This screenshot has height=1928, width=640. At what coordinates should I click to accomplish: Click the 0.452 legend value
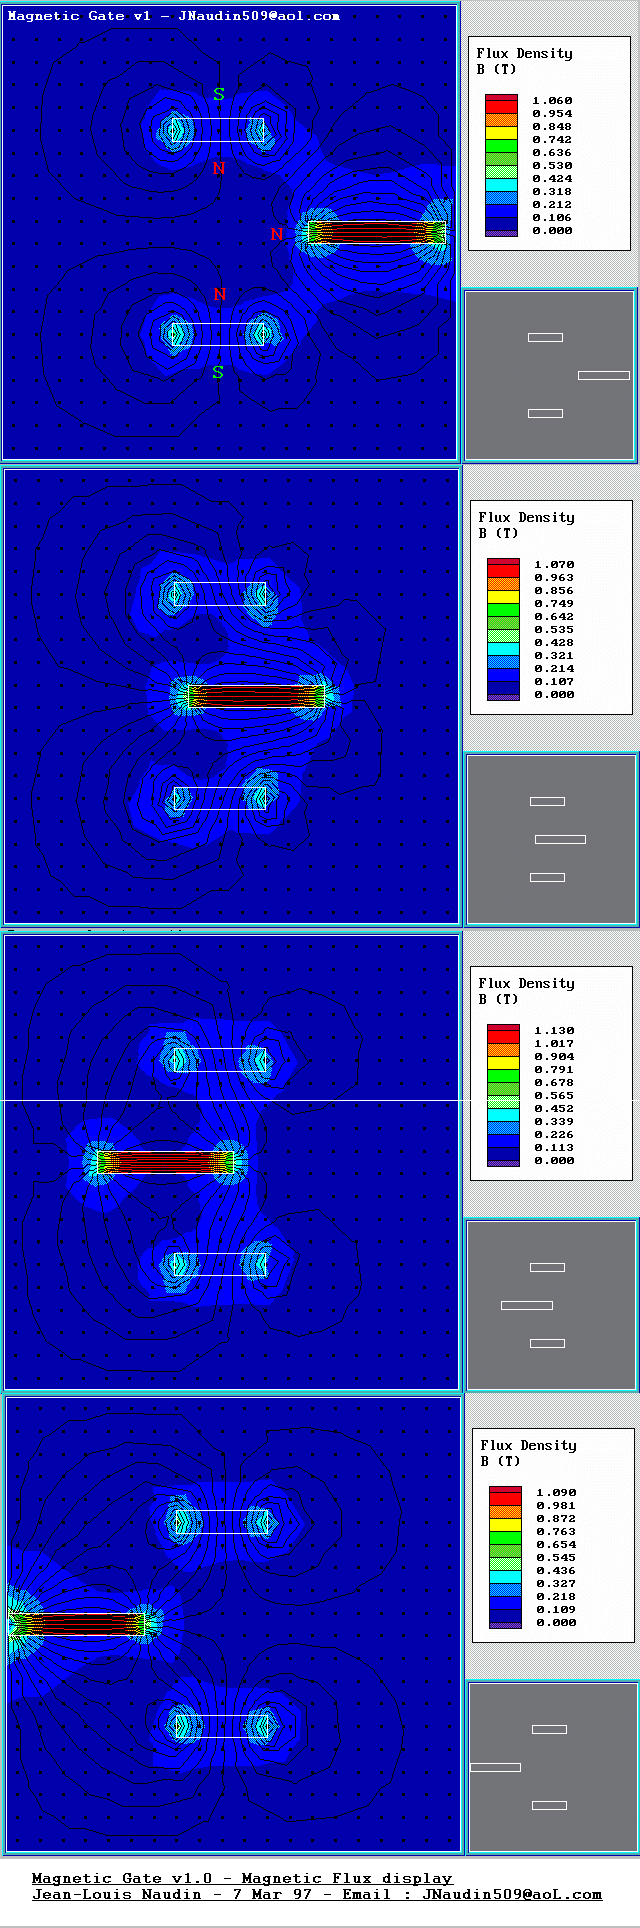(x=554, y=1109)
